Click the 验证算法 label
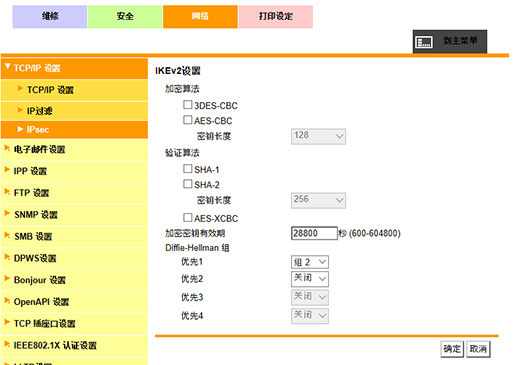This screenshot has height=365, width=517. [x=182, y=153]
